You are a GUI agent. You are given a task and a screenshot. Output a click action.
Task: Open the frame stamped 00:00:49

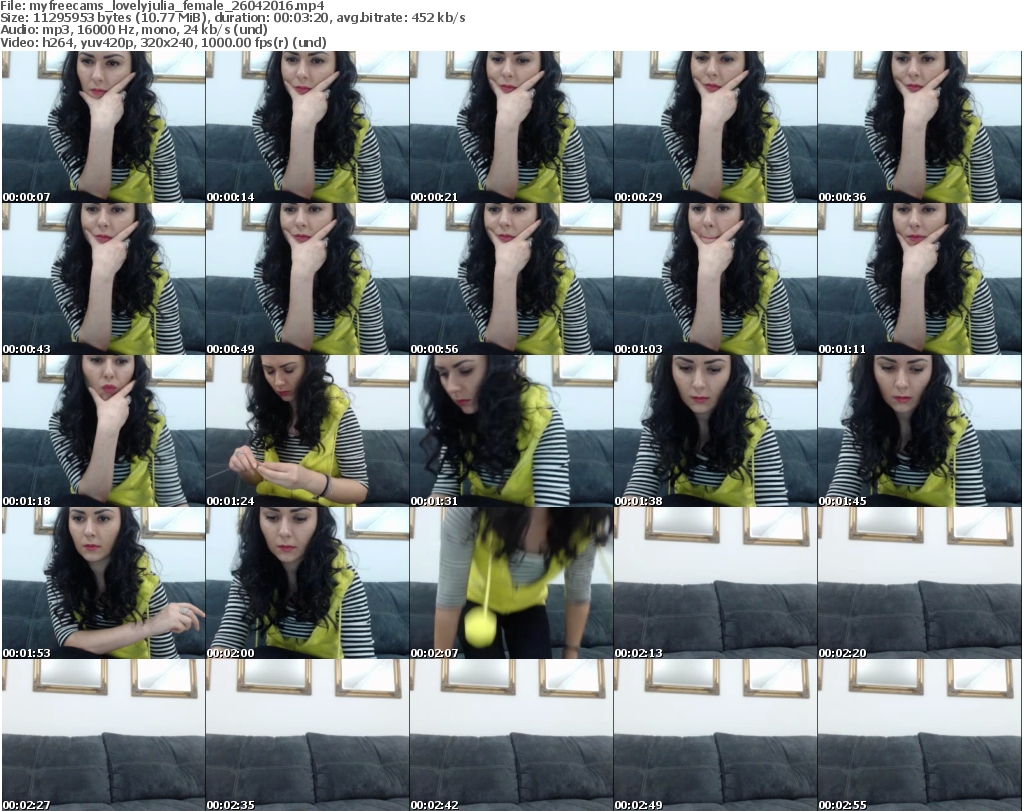[308, 279]
